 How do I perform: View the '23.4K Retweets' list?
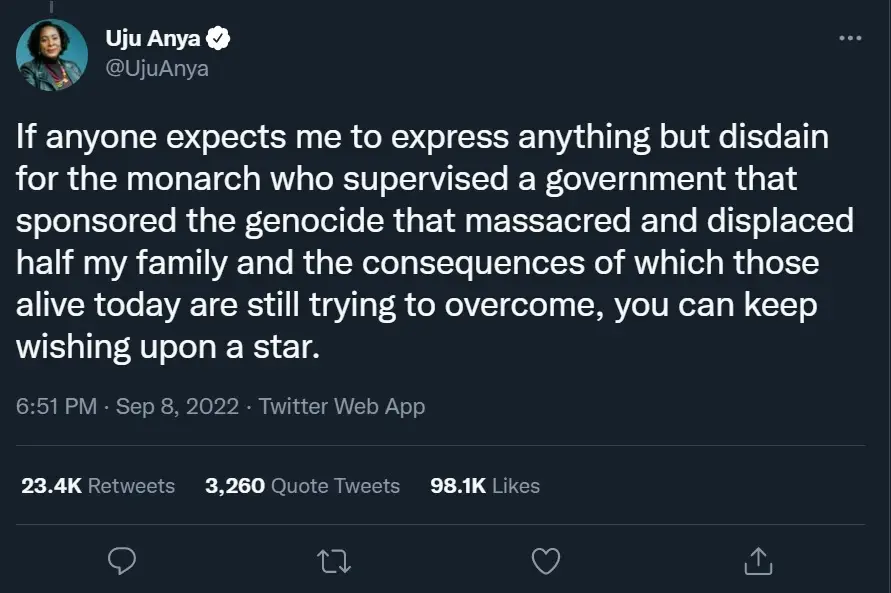pyautogui.click(x=97, y=486)
